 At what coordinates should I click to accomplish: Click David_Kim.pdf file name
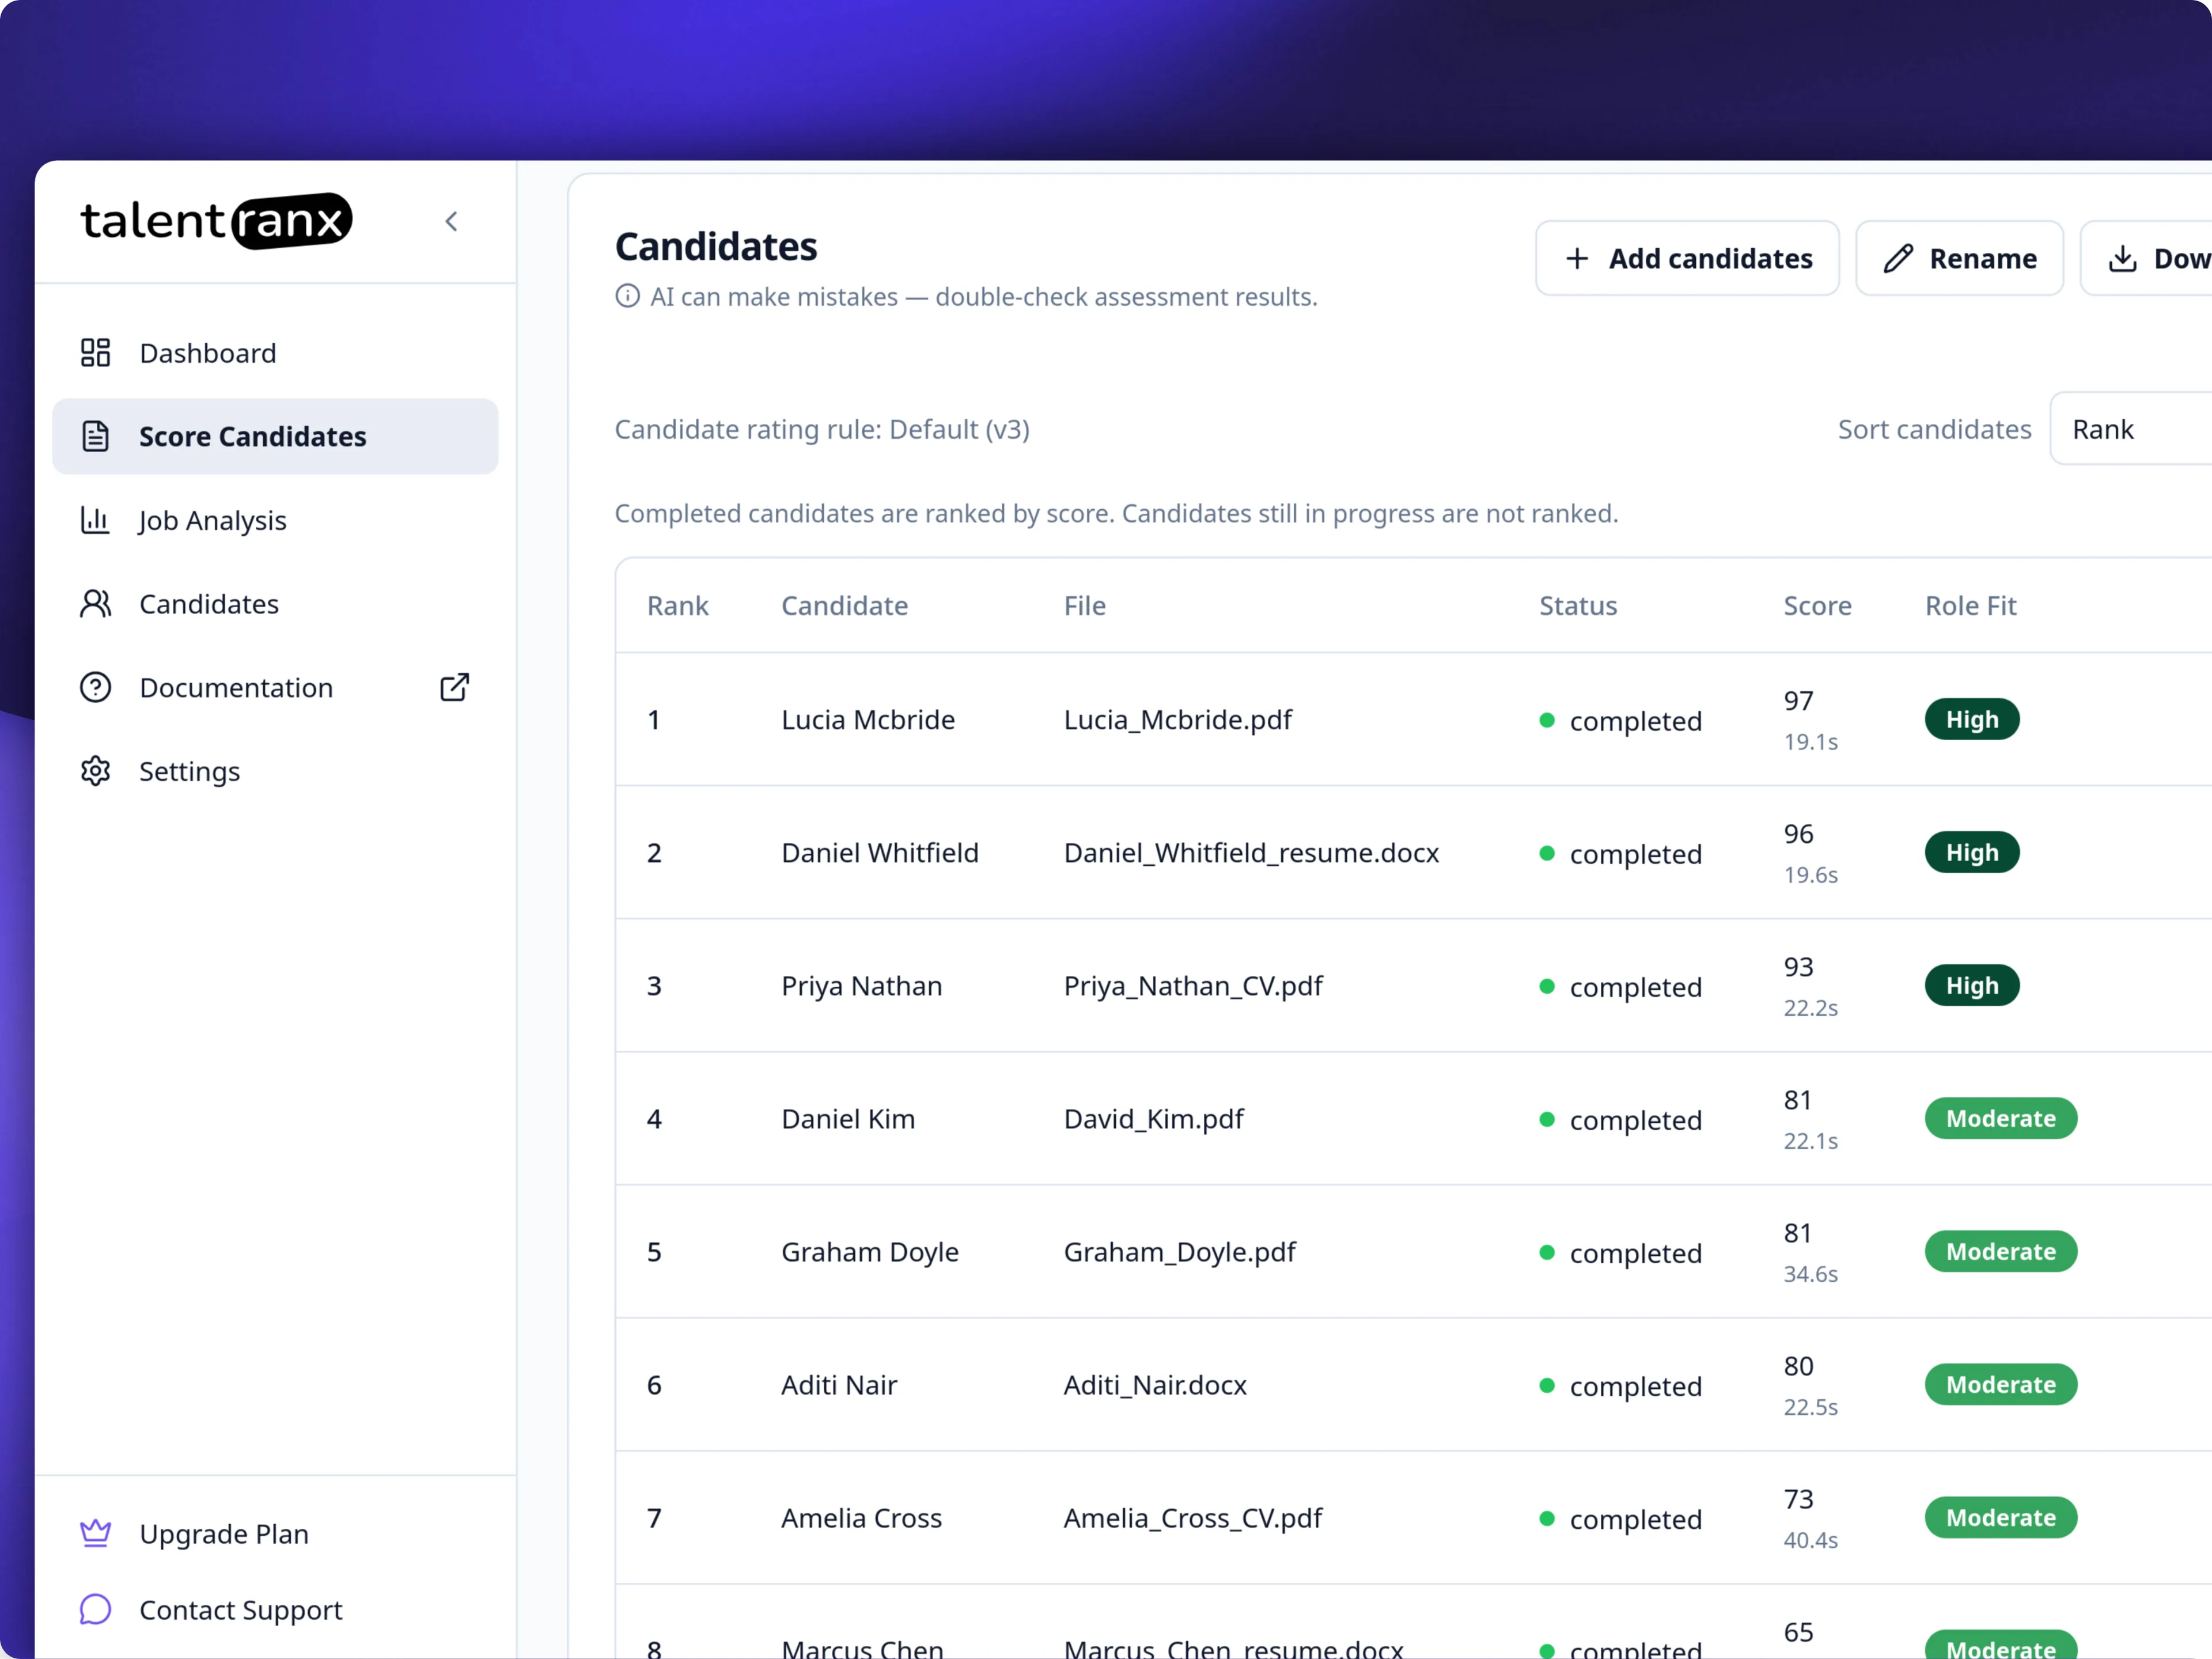pyautogui.click(x=1153, y=1118)
